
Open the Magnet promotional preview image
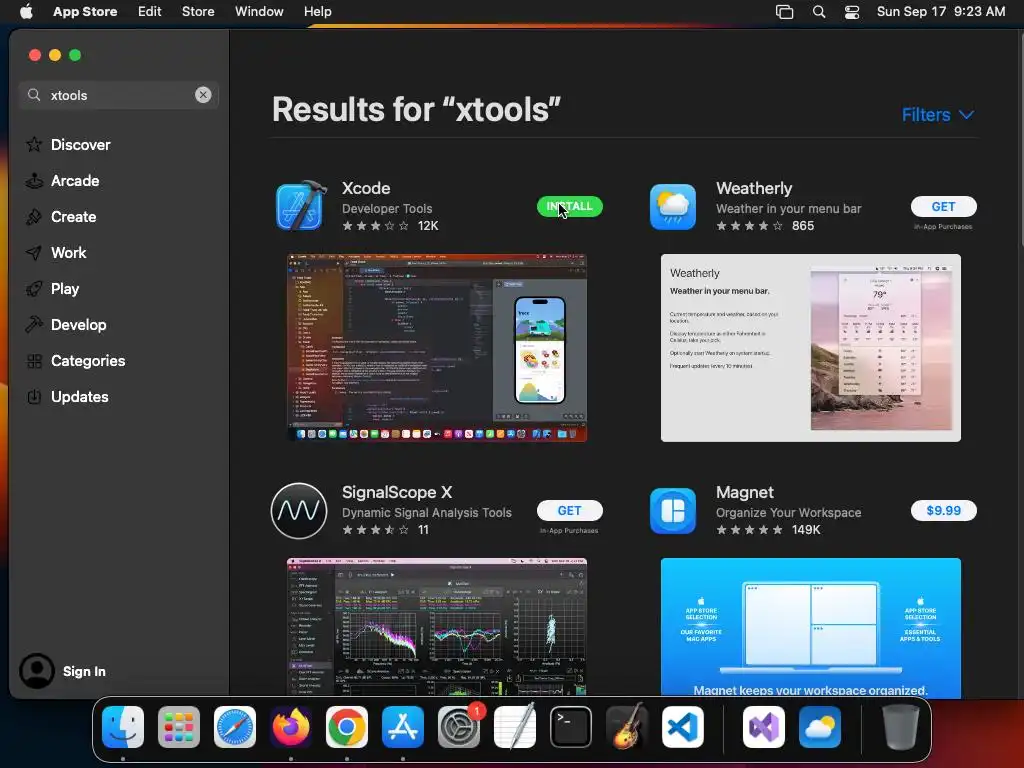810,627
